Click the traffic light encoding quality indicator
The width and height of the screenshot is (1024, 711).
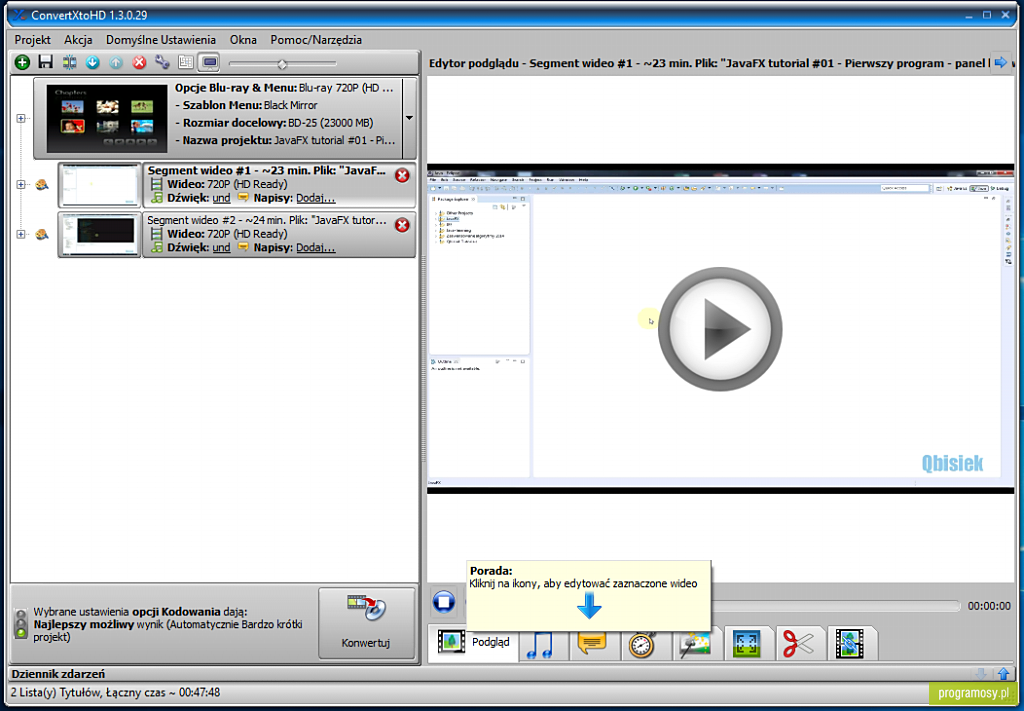coord(22,624)
